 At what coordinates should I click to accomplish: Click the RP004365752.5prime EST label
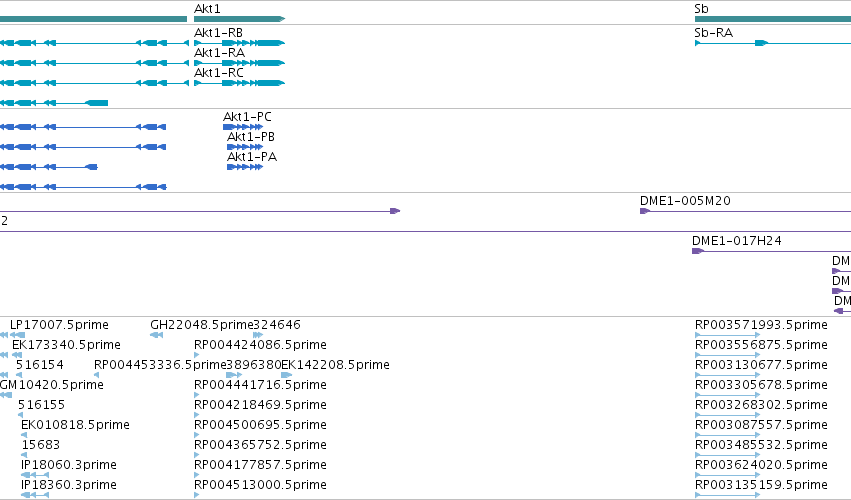tap(261, 445)
